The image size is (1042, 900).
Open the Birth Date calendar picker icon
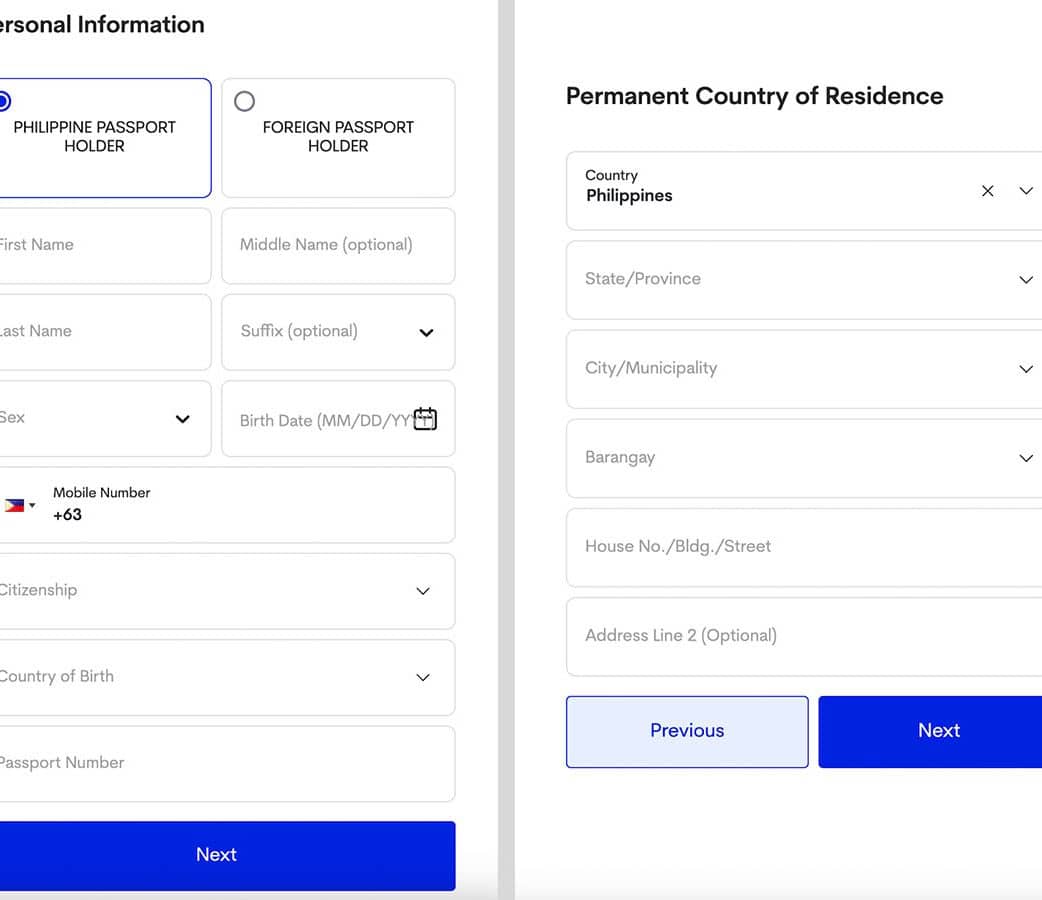click(x=425, y=419)
